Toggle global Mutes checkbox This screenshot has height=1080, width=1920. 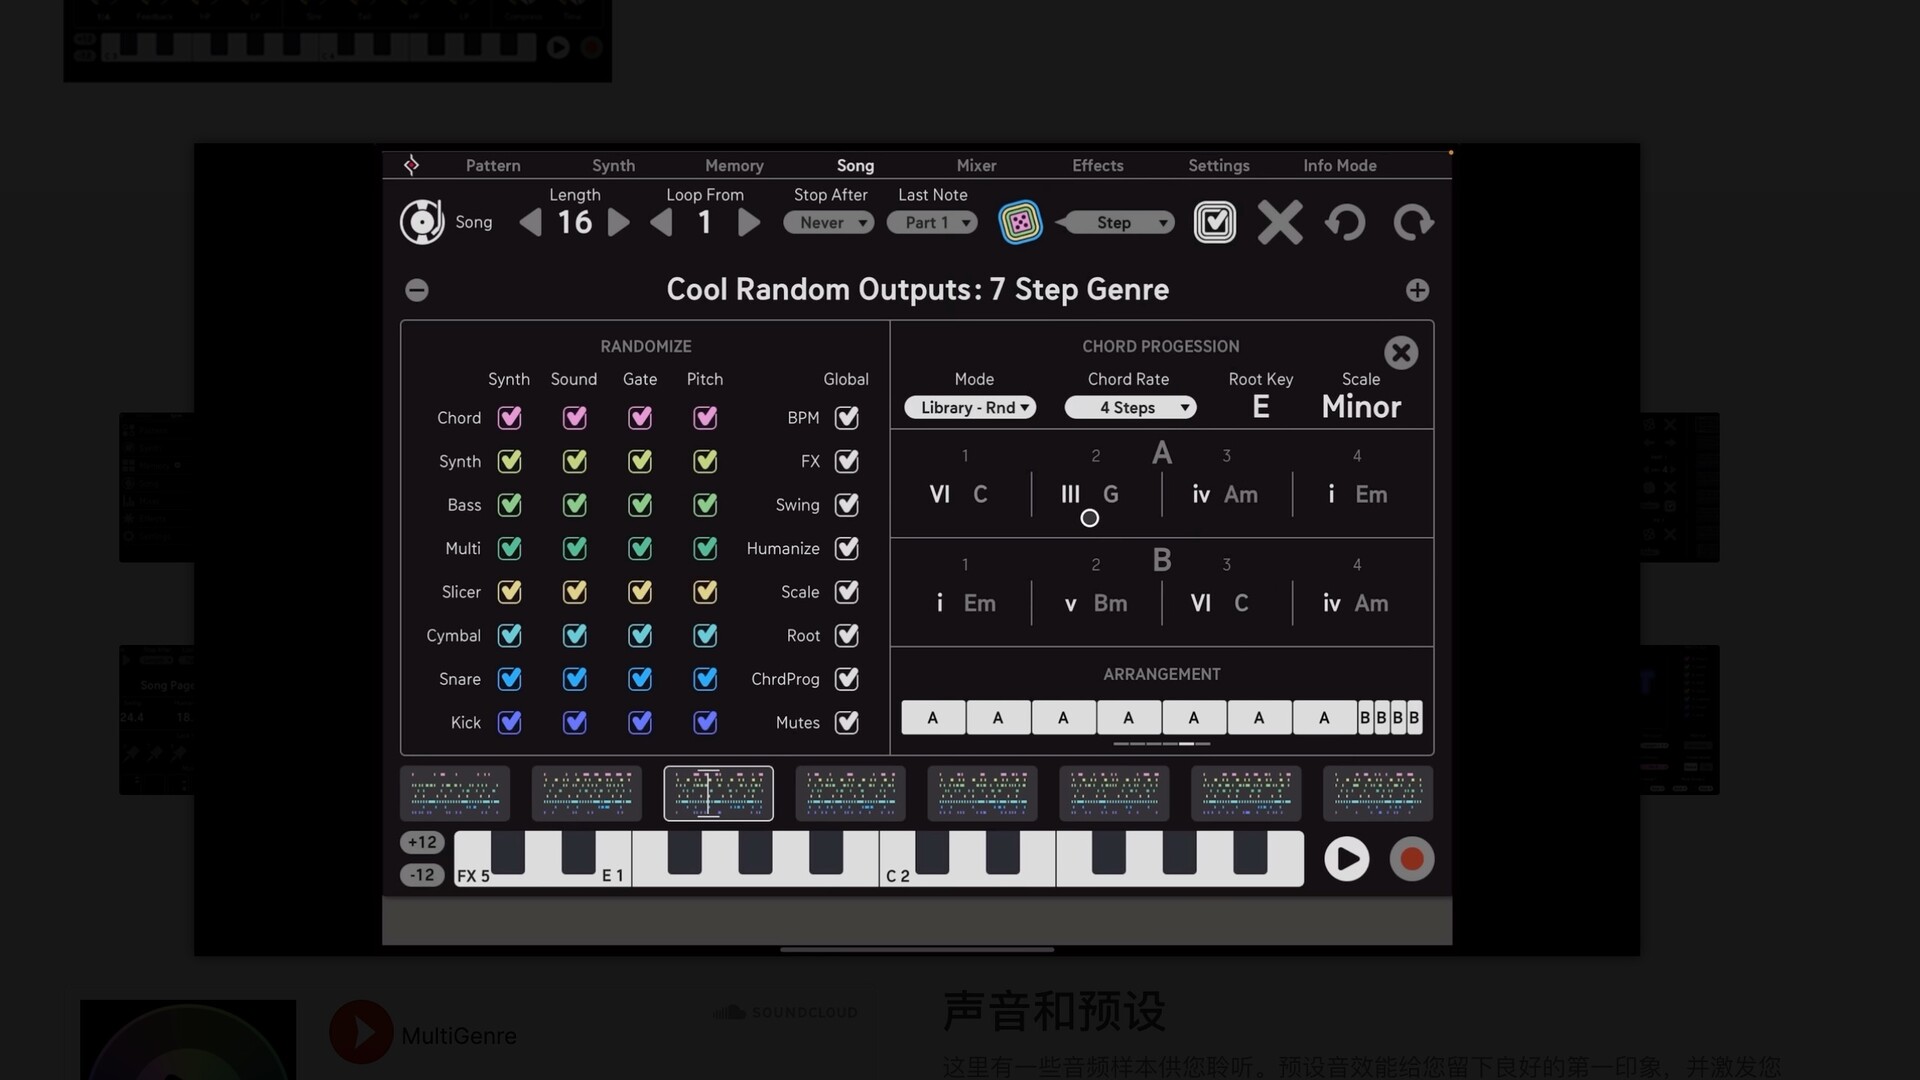pos(847,722)
